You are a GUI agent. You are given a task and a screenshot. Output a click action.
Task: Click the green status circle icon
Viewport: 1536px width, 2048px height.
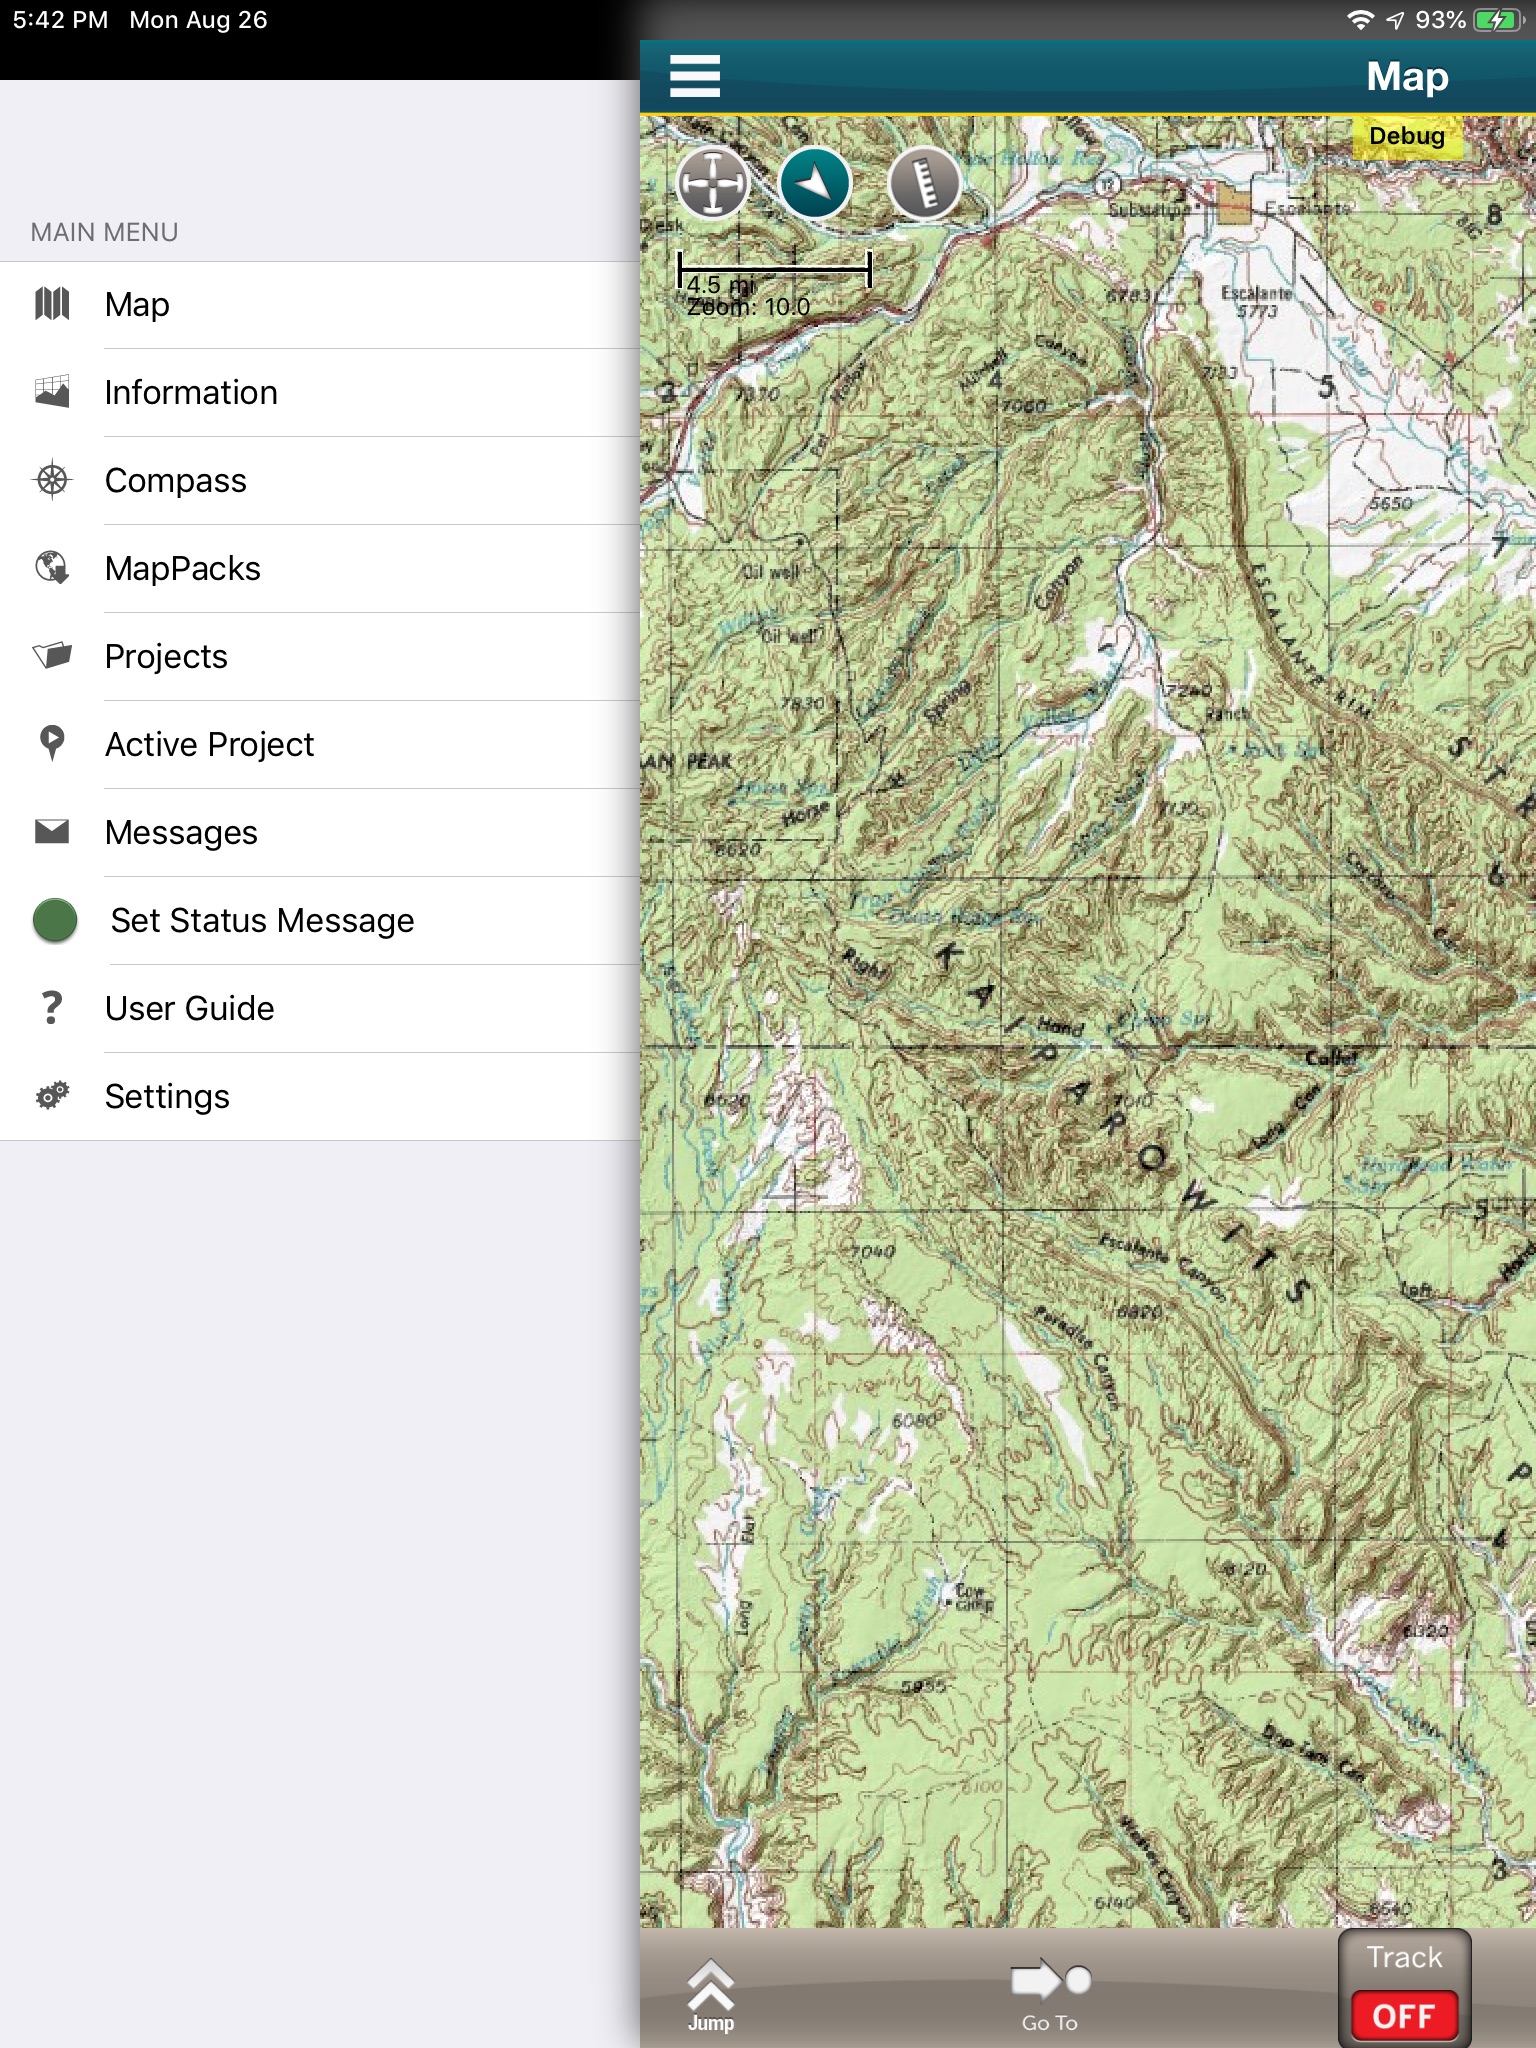tap(55, 920)
